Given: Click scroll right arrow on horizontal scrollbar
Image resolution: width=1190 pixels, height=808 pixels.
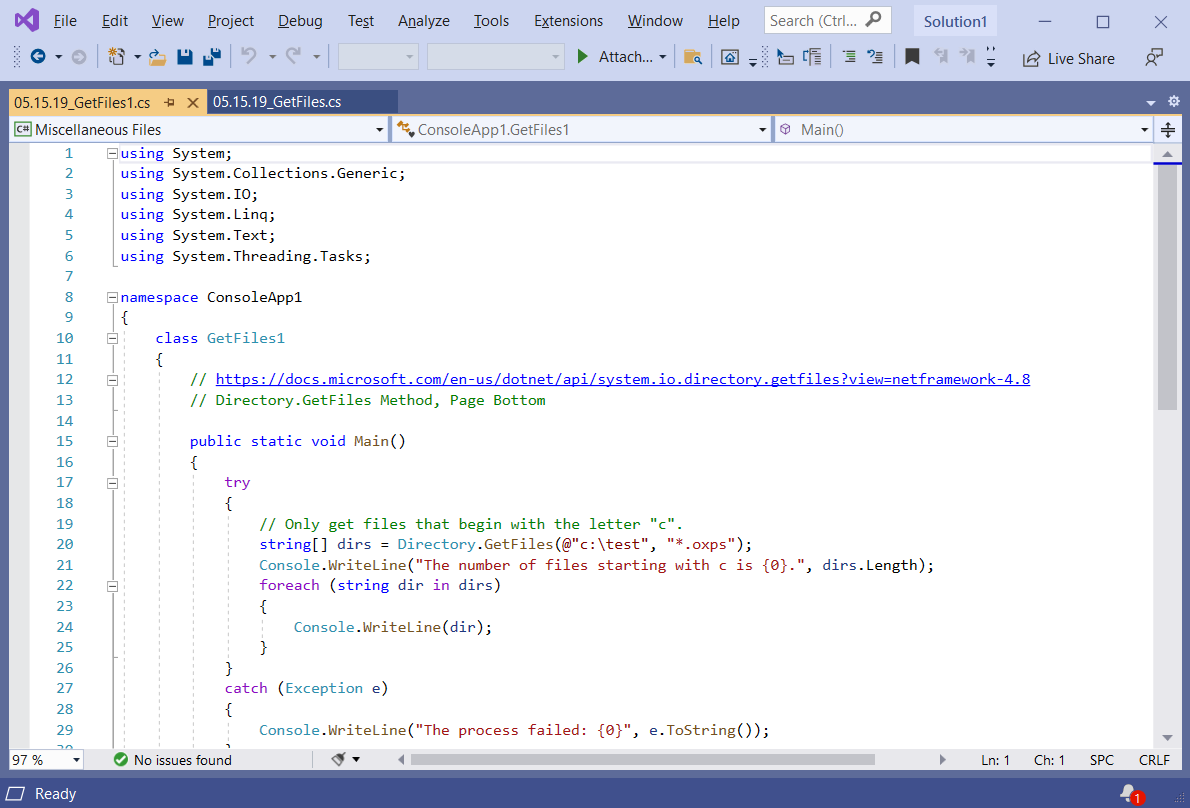Looking at the screenshot, I should pyautogui.click(x=943, y=759).
